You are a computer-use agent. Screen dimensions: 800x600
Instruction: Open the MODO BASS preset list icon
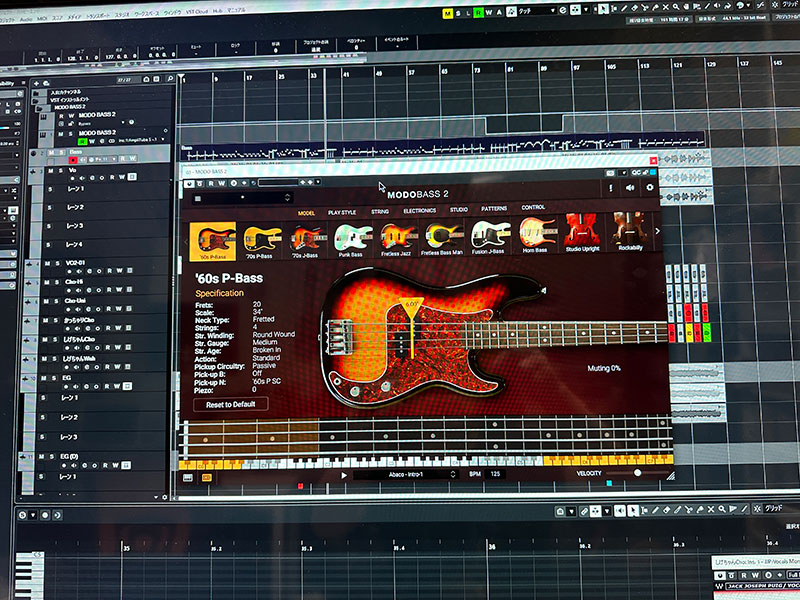point(198,198)
